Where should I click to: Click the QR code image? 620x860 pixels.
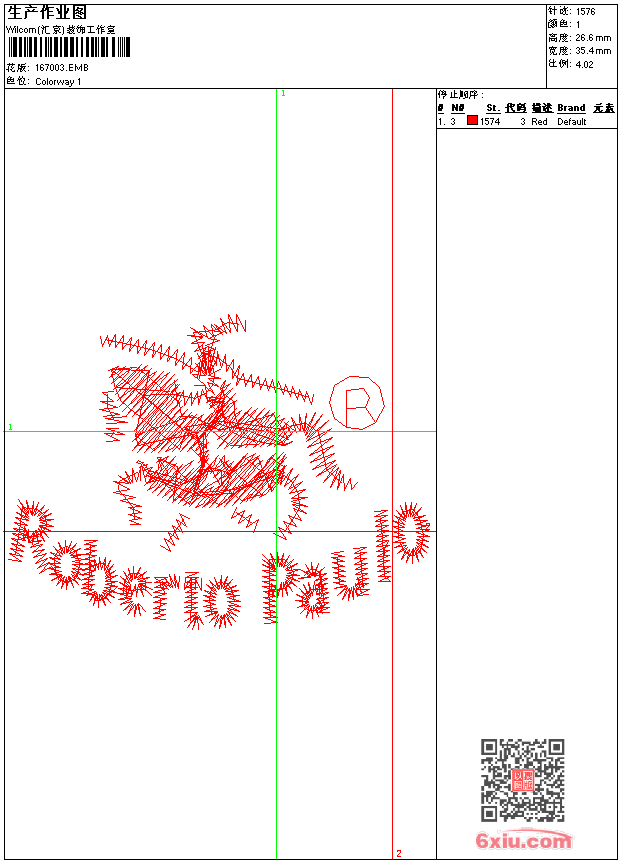point(522,780)
